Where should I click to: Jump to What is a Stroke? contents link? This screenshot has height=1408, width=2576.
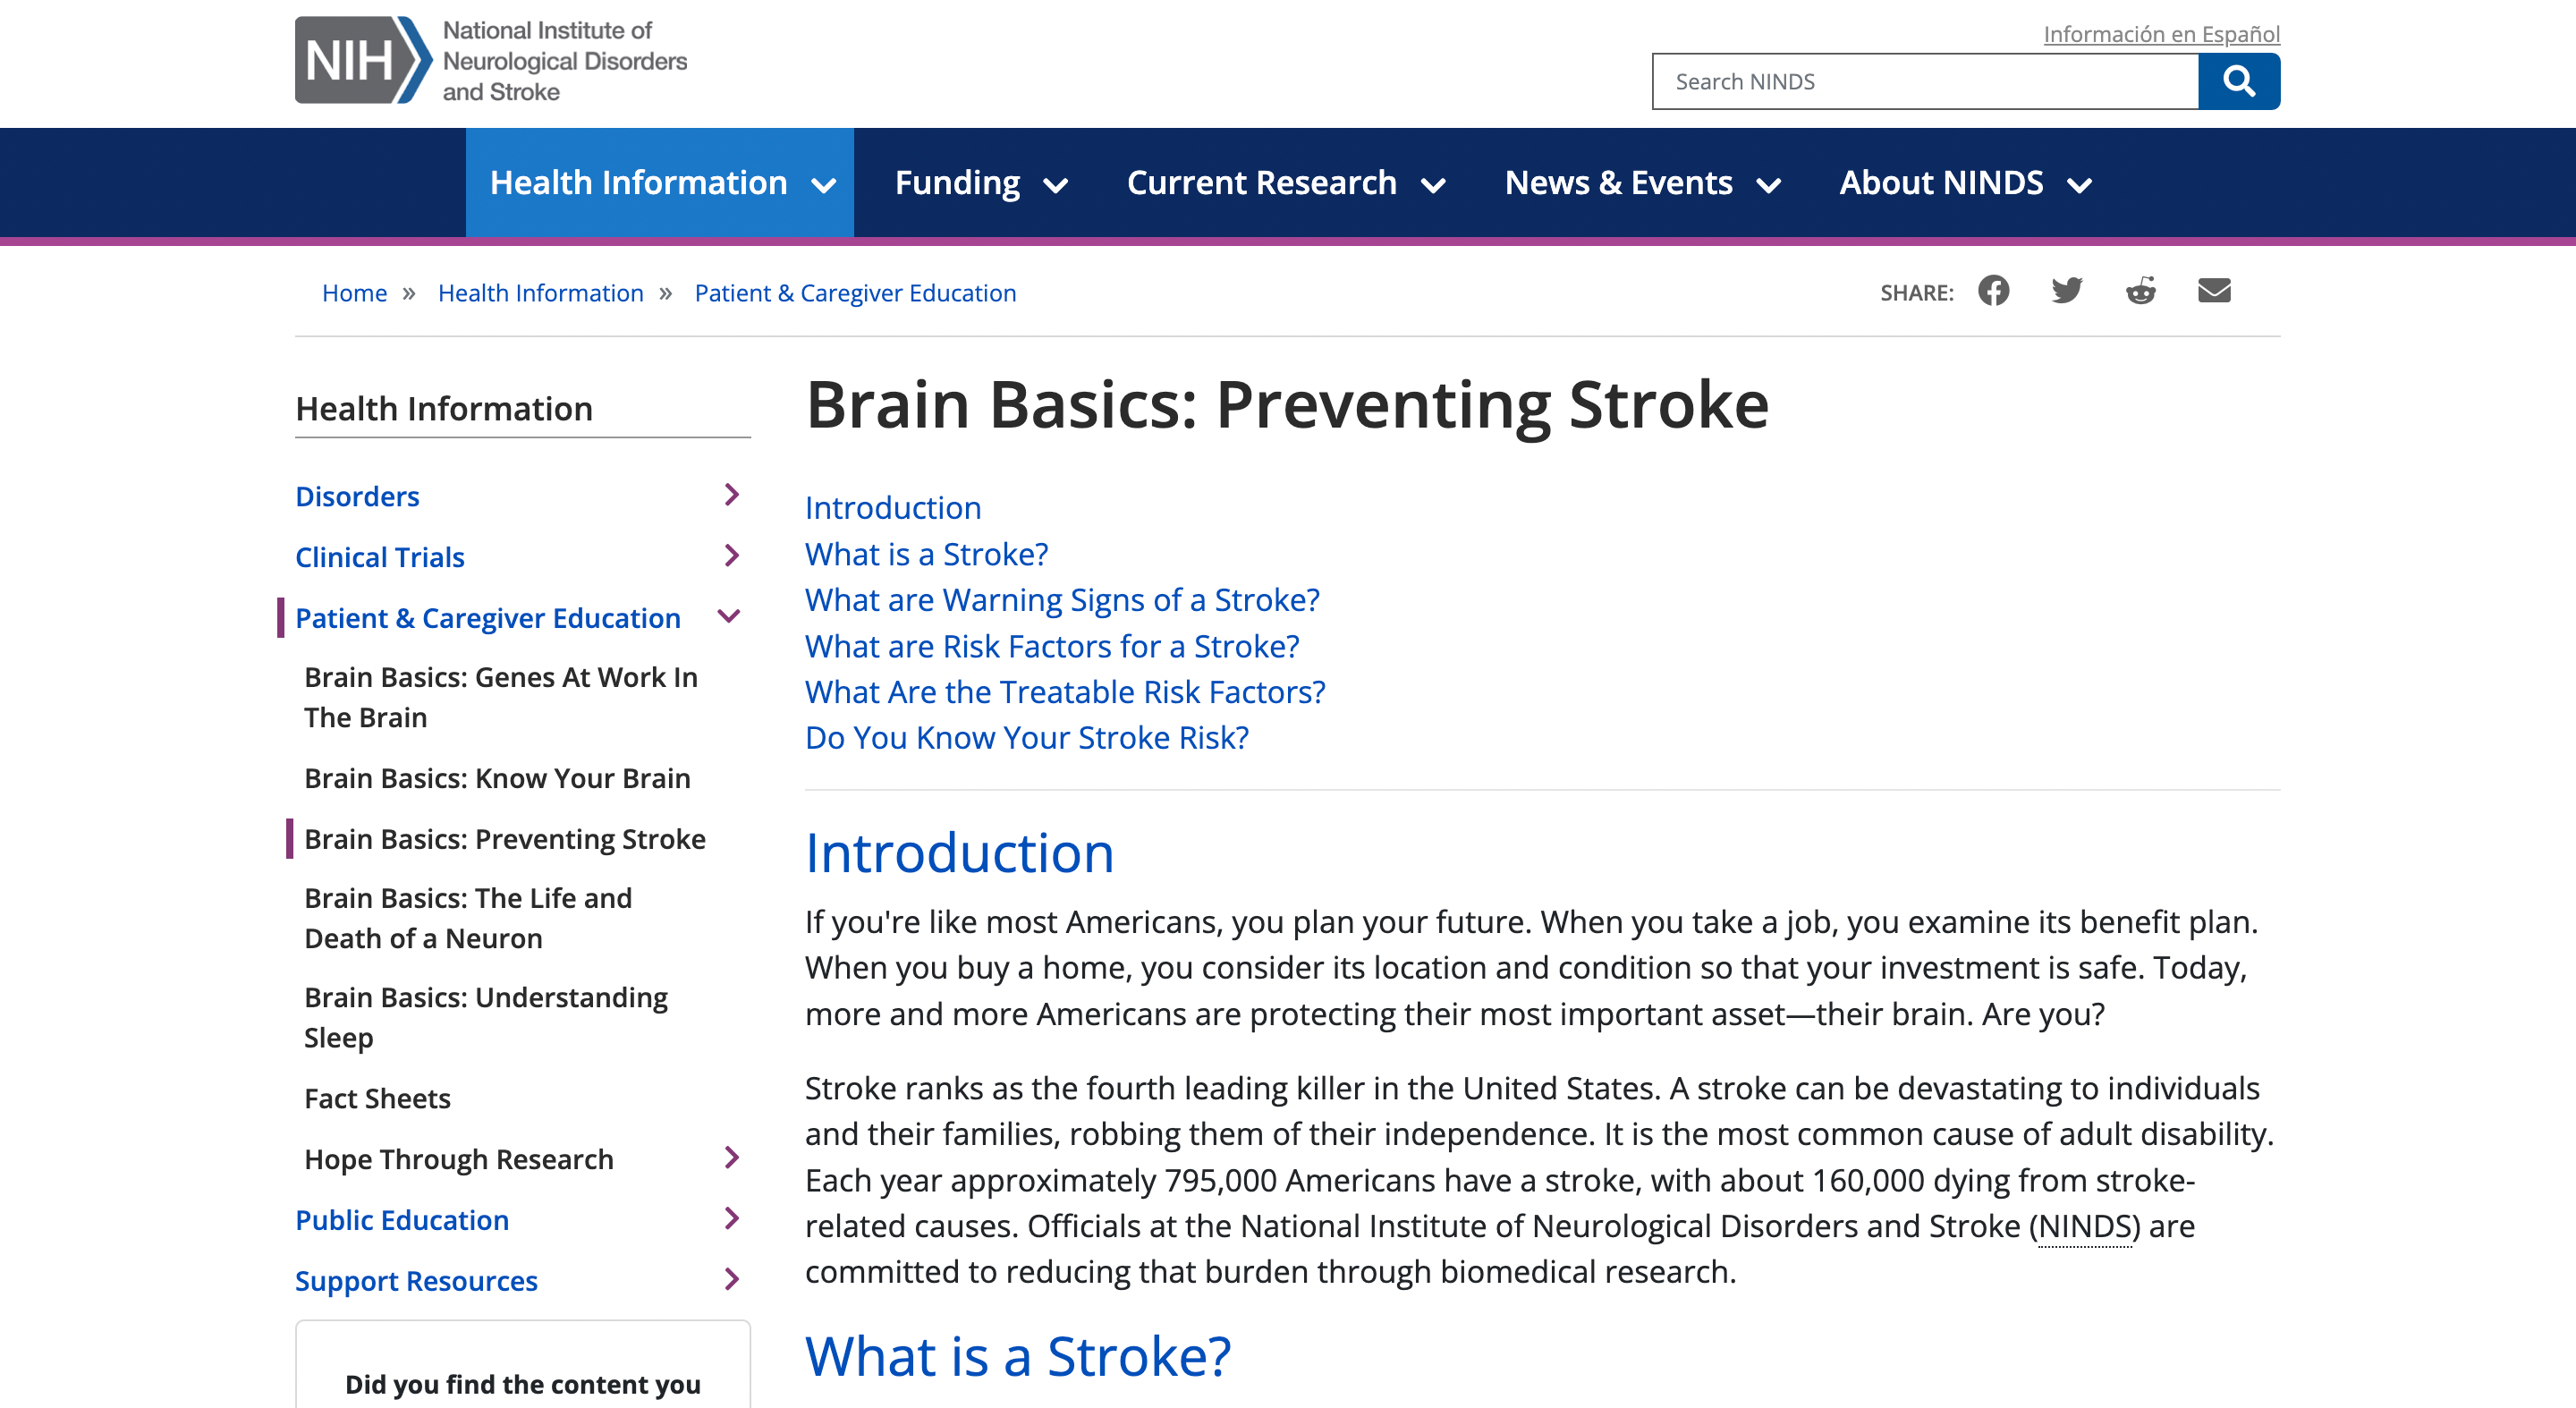pos(927,554)
